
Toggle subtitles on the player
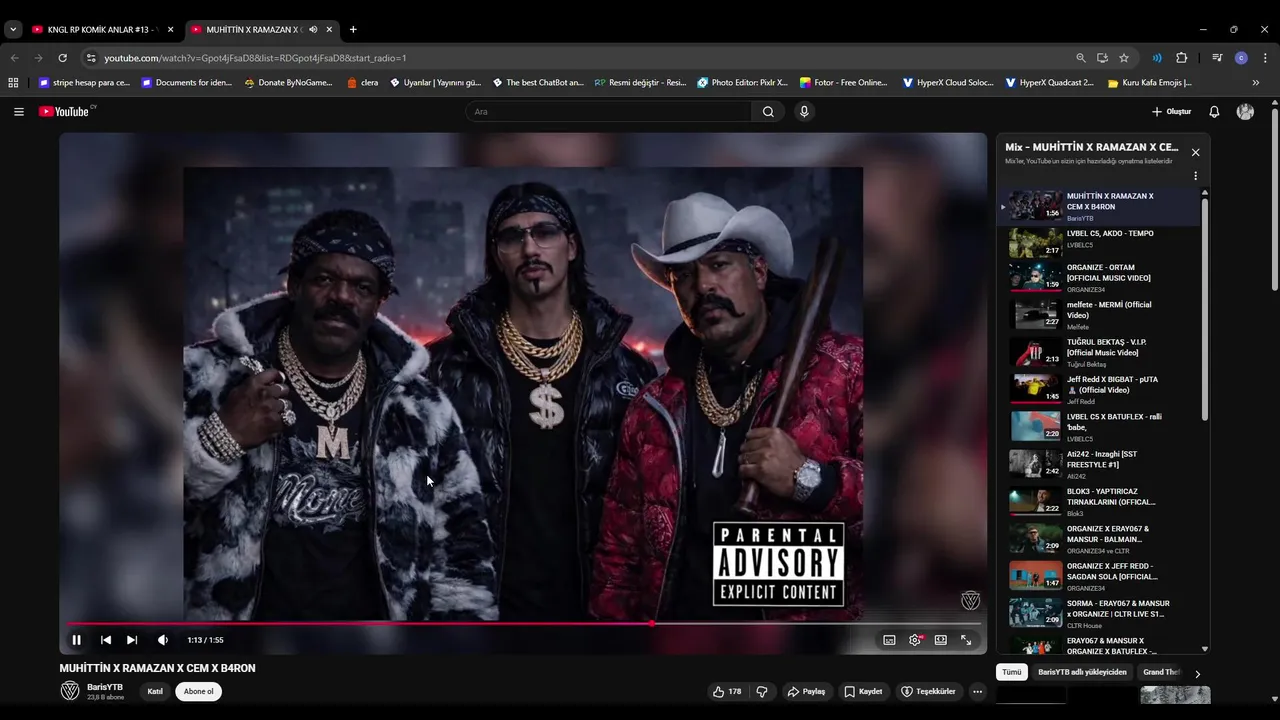click(889, 640)
